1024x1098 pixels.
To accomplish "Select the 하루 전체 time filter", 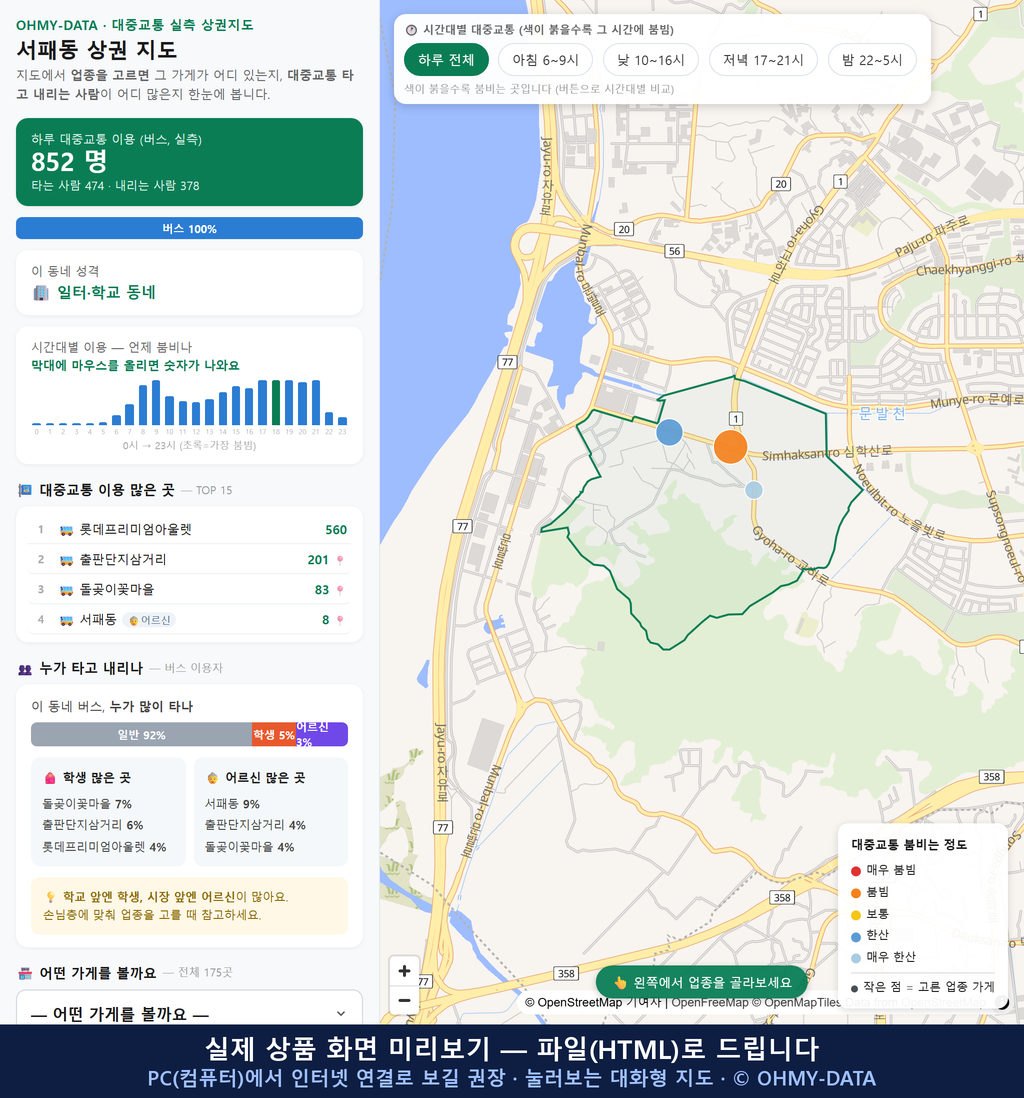I will 446,60.
